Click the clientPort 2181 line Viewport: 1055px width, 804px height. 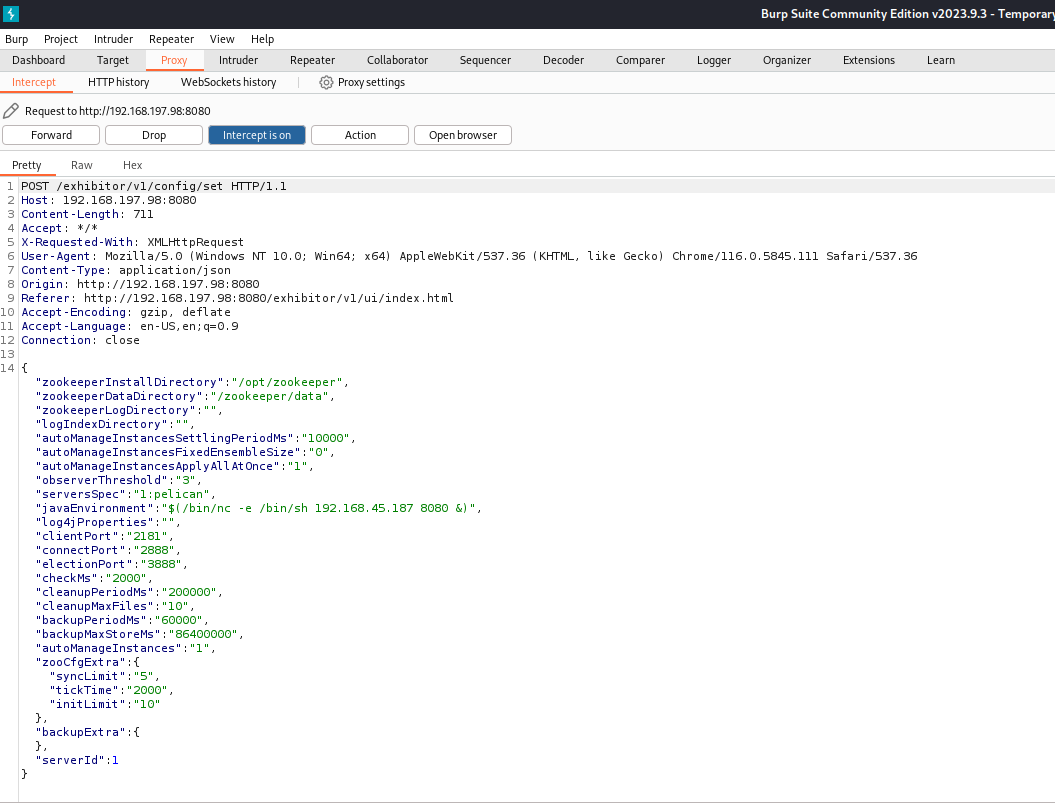click(x=104, y=536)
